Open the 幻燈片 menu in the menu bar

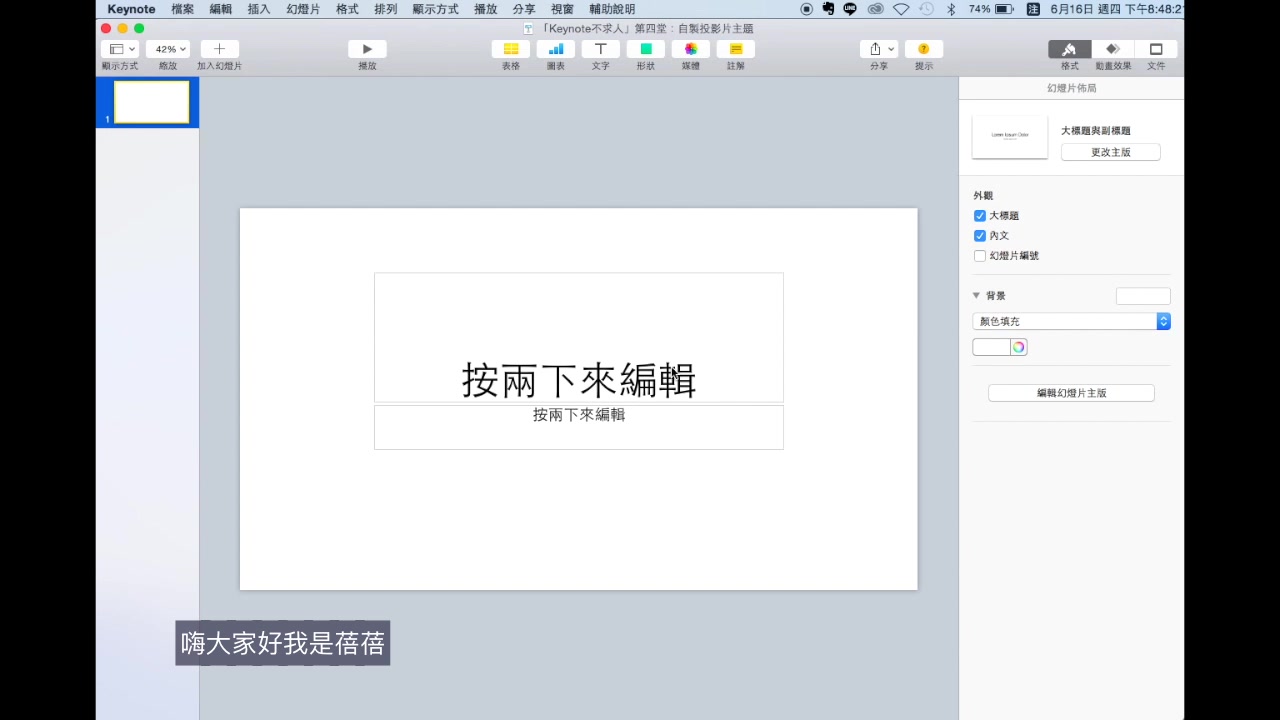coord(304,9)
